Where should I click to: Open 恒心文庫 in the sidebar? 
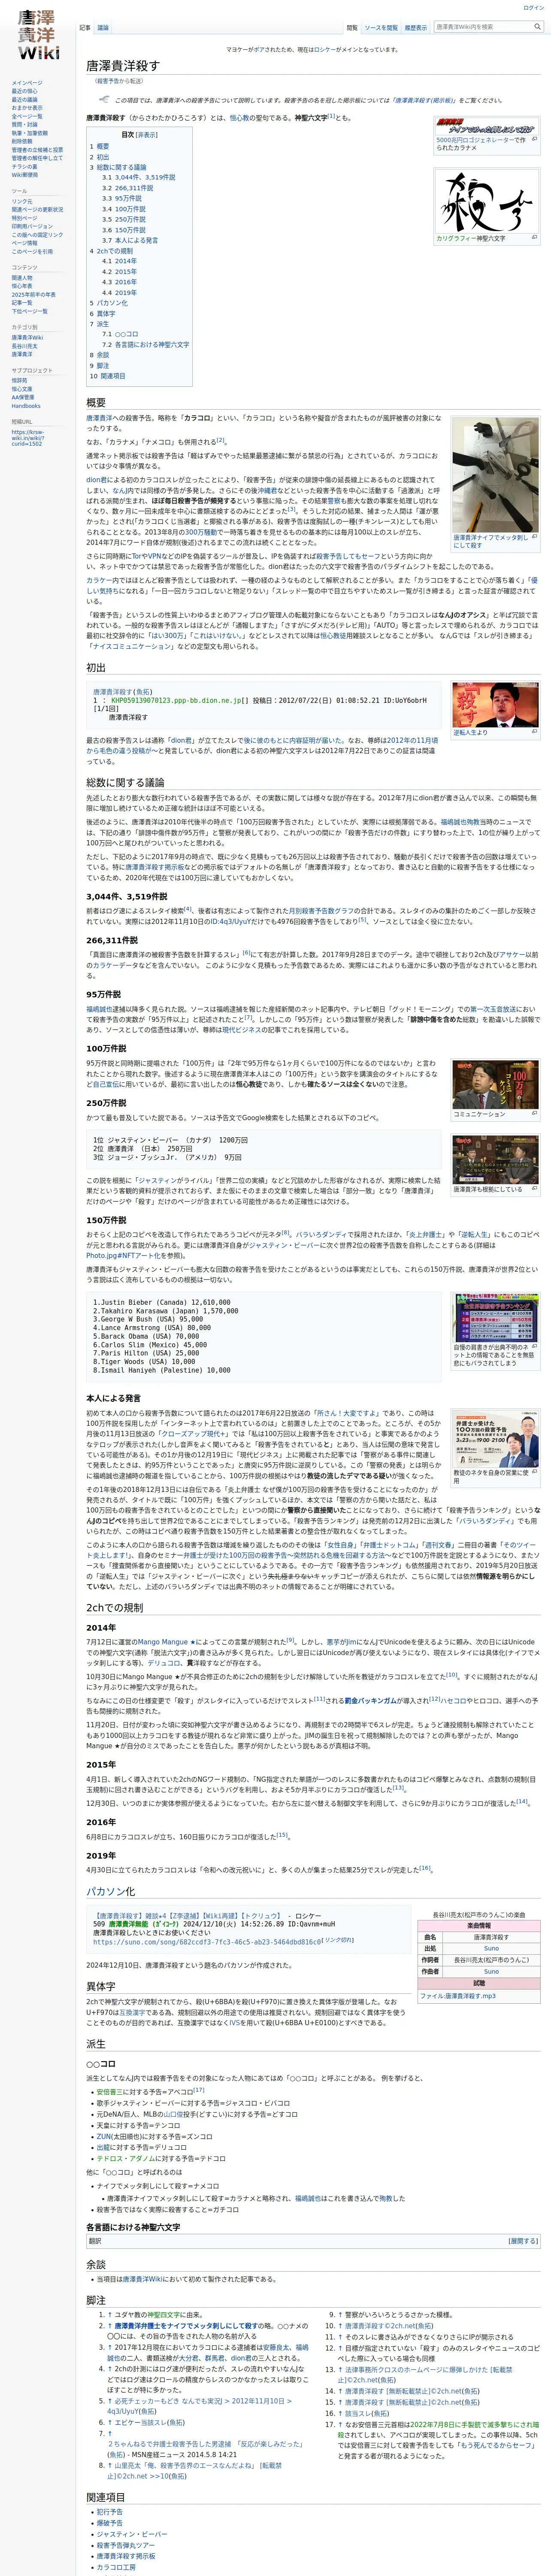click(x=22, y=389)
